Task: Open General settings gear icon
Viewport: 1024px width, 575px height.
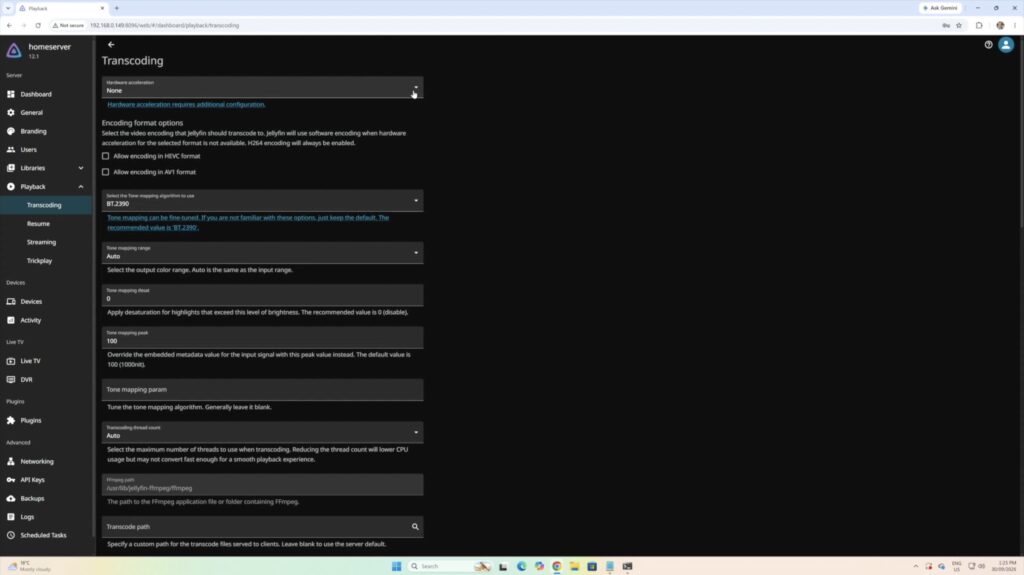Action: [x=10, y=112]
